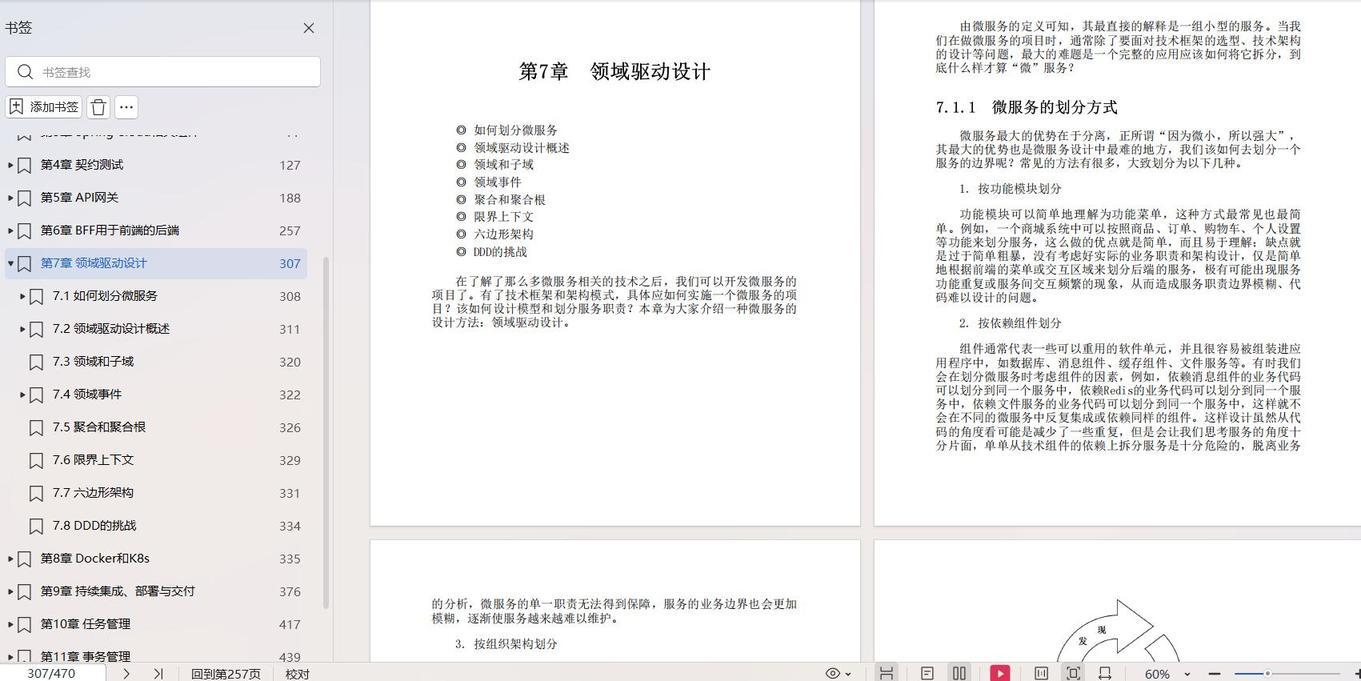Jump to bookmark 第10章 任务管理
The image size is (1361, 681).
[85, 624]
